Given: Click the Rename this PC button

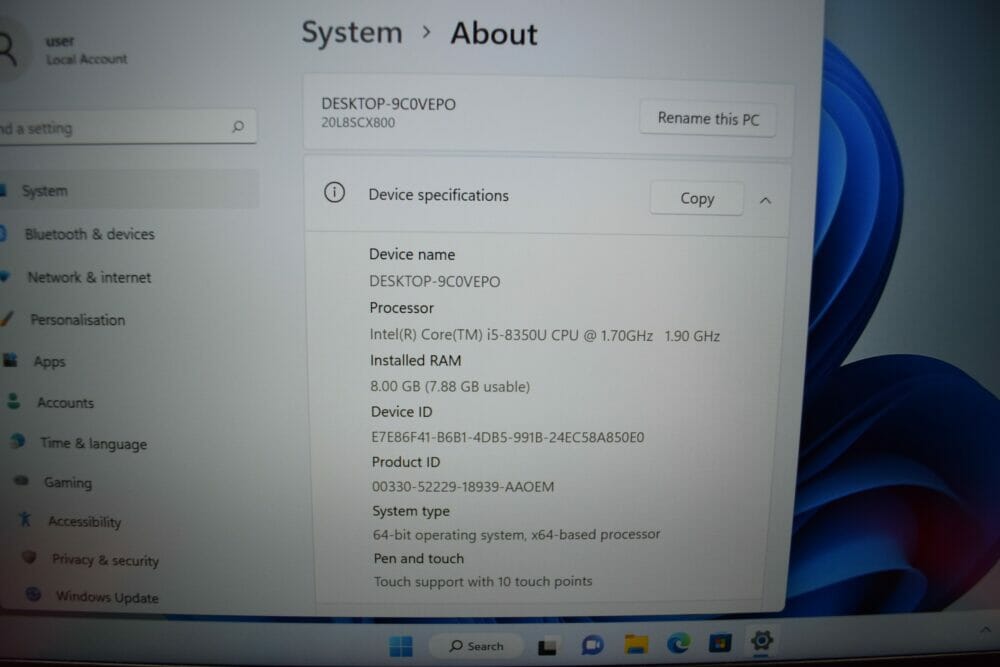Looking at the screenshot, I should pos(708,119).
